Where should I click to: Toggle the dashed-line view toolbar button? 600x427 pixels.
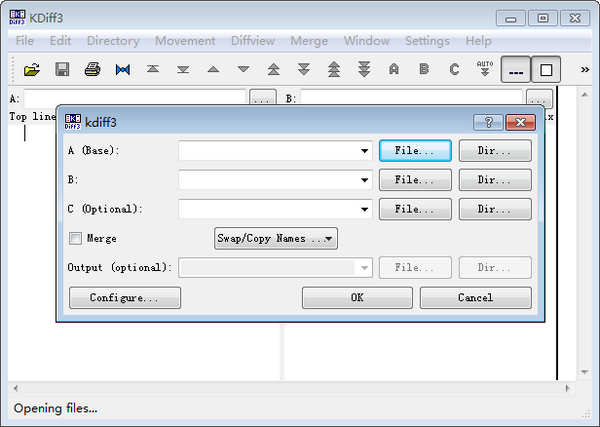(x=516, y=70)
